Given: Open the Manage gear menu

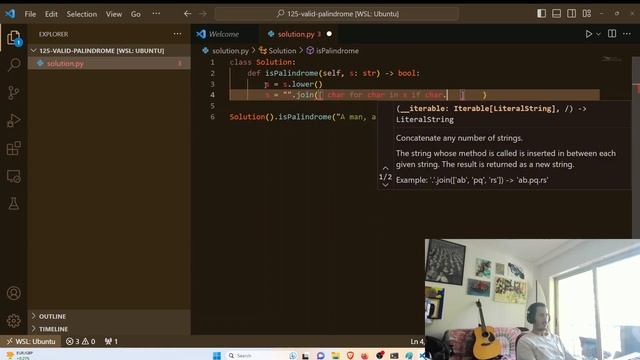Looking at the screenshot, I should 13,321.
